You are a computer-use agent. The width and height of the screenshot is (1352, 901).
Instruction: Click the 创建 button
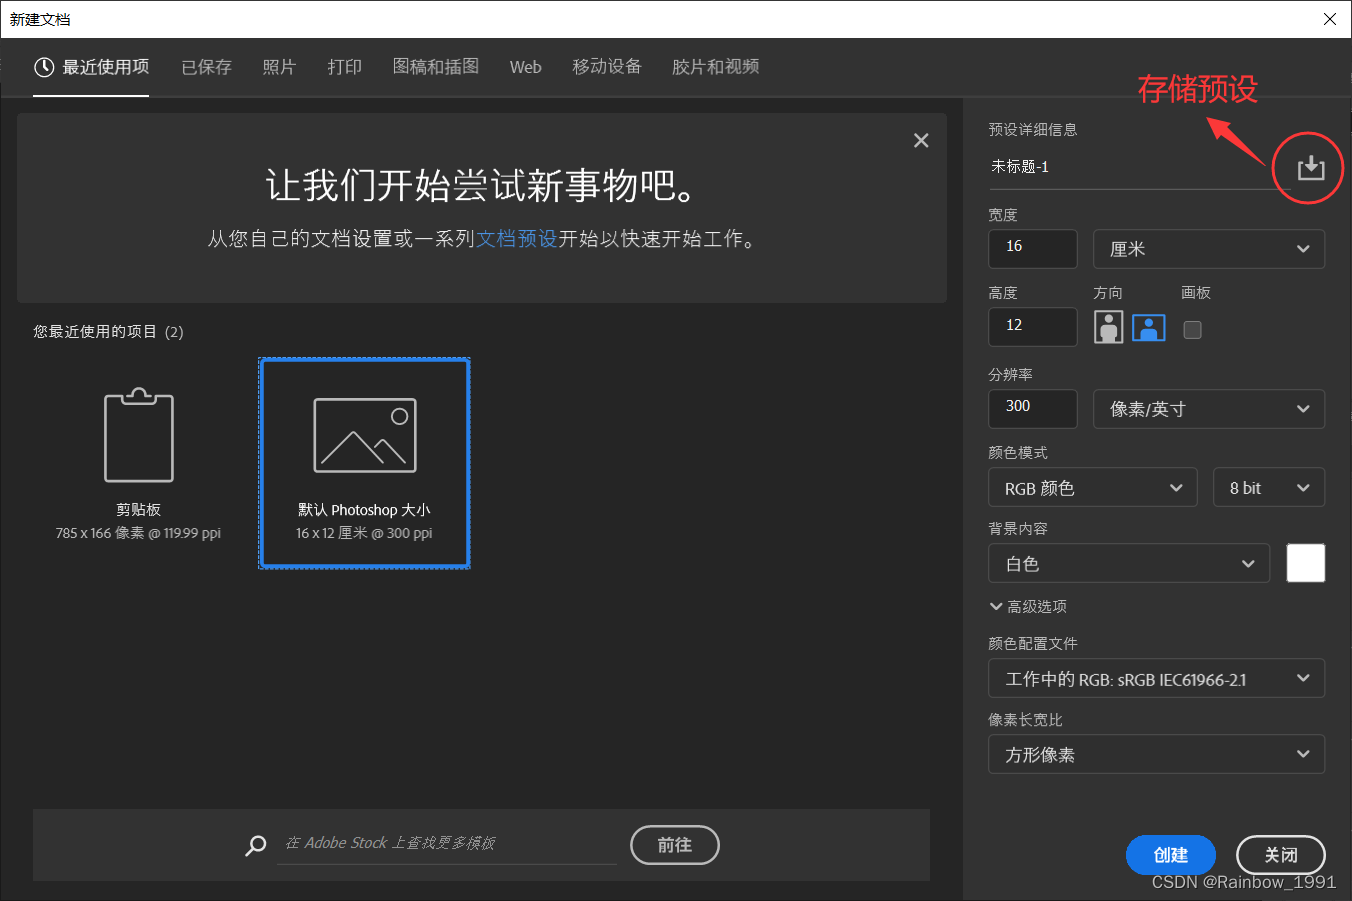[x=1171, y=855]
